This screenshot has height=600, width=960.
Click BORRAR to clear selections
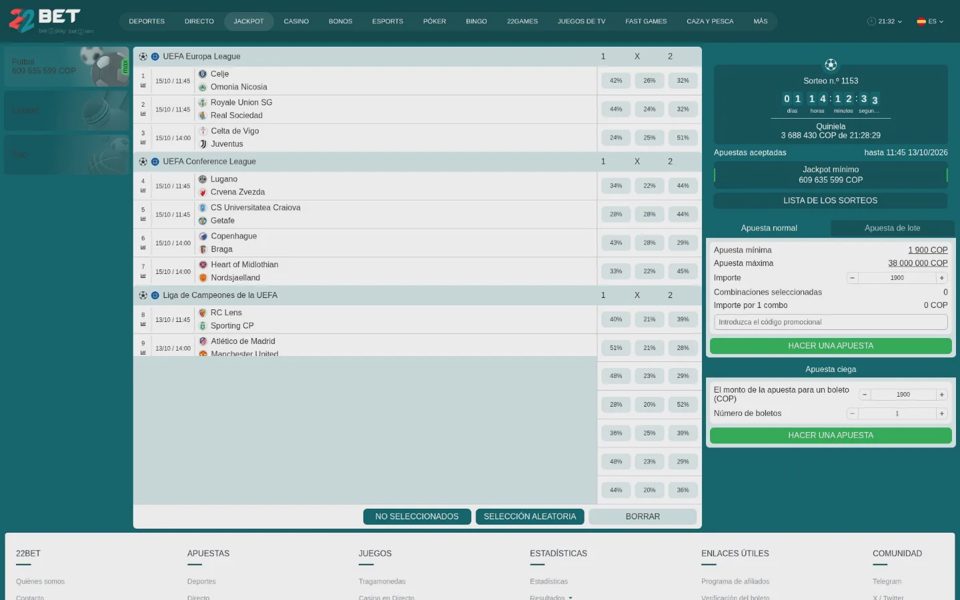[x=642, y=517]
